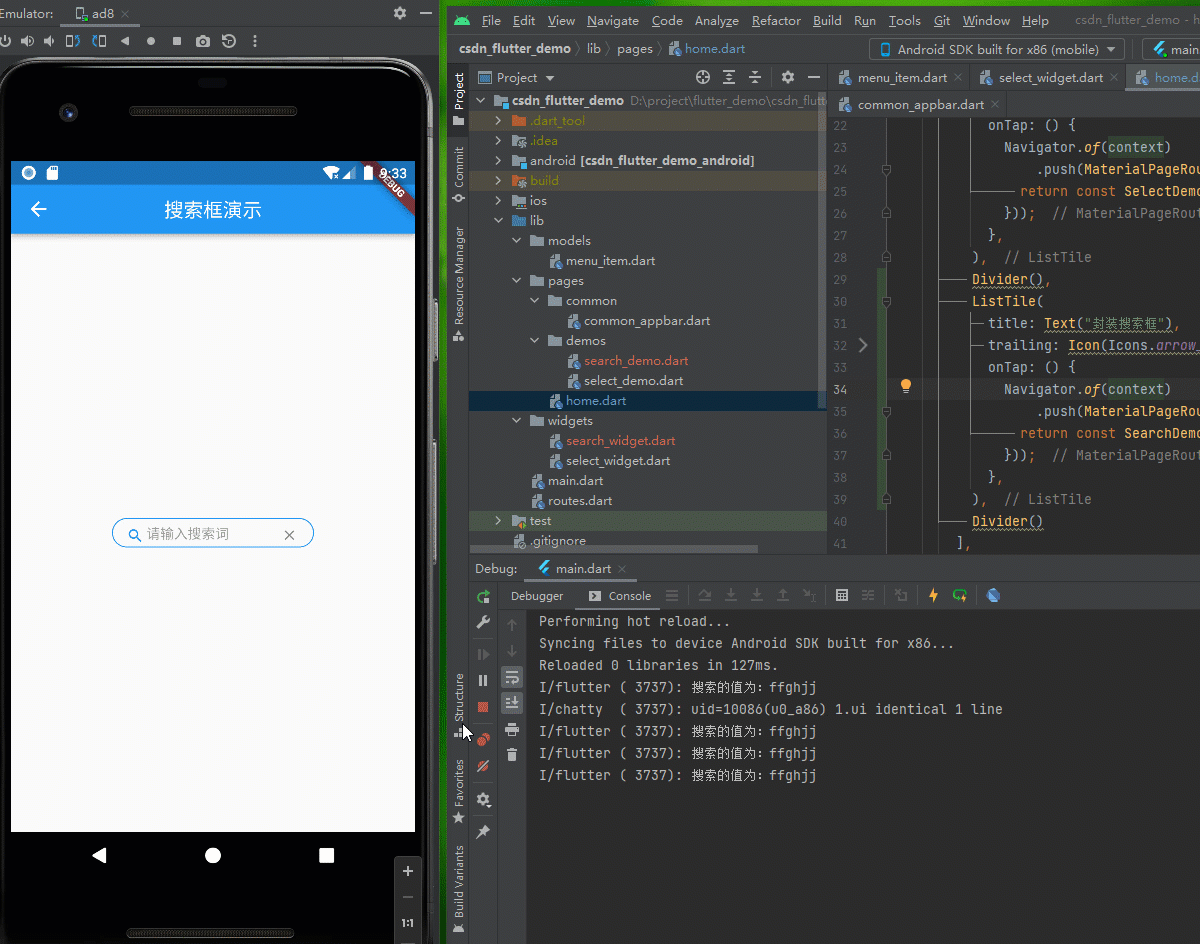Trigger Flutter Hot Restart icon
The width and height of the screenshot is (1200, 944).
pyautogui.click(x=960, y=595)
